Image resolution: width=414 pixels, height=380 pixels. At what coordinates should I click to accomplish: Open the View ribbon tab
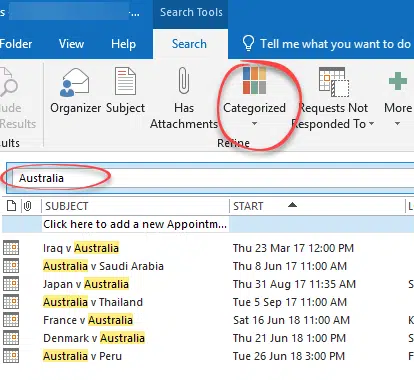point(71,44)
